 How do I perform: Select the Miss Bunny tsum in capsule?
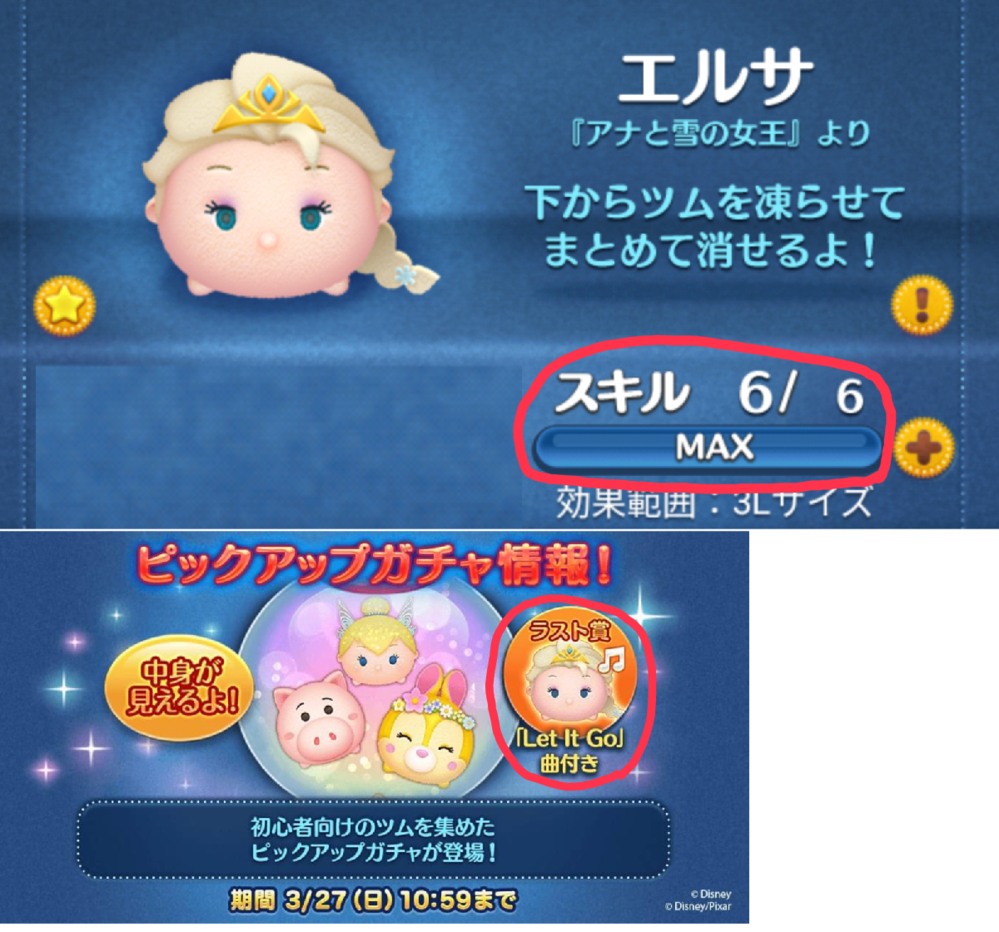[x=428, y=731]
